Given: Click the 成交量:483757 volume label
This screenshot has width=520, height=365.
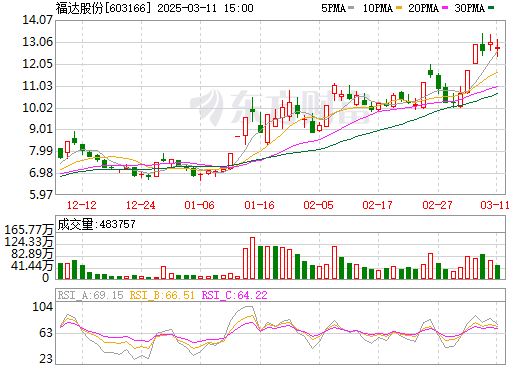Looking at the screenshot, I should click(x=97, y=224).
